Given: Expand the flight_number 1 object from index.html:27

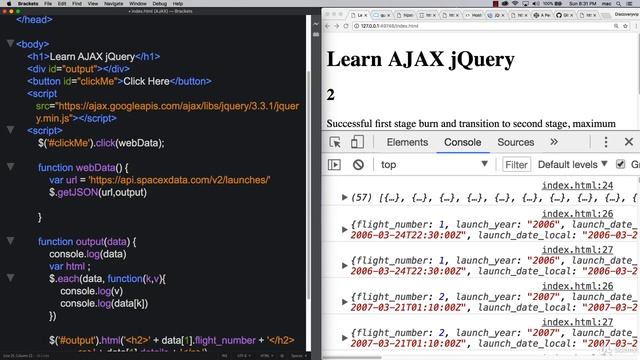Looking at the screenshot, I should (x=344, y=266).
